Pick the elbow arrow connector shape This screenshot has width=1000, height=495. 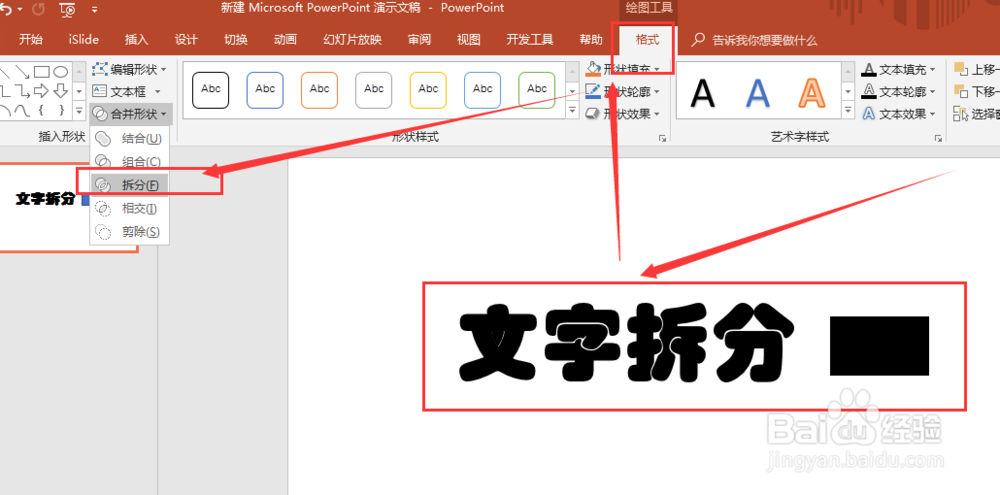(x=23, y=90)
